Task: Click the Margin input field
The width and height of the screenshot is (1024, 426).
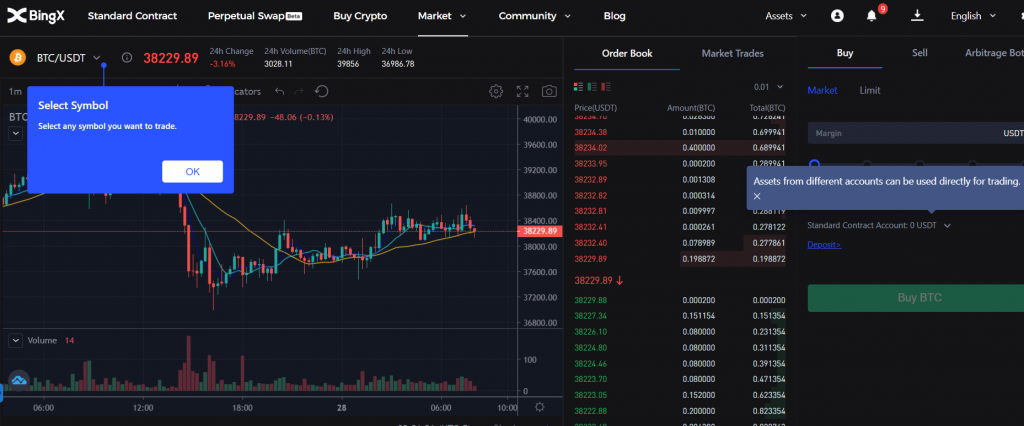Action: [x=916, y=133]
